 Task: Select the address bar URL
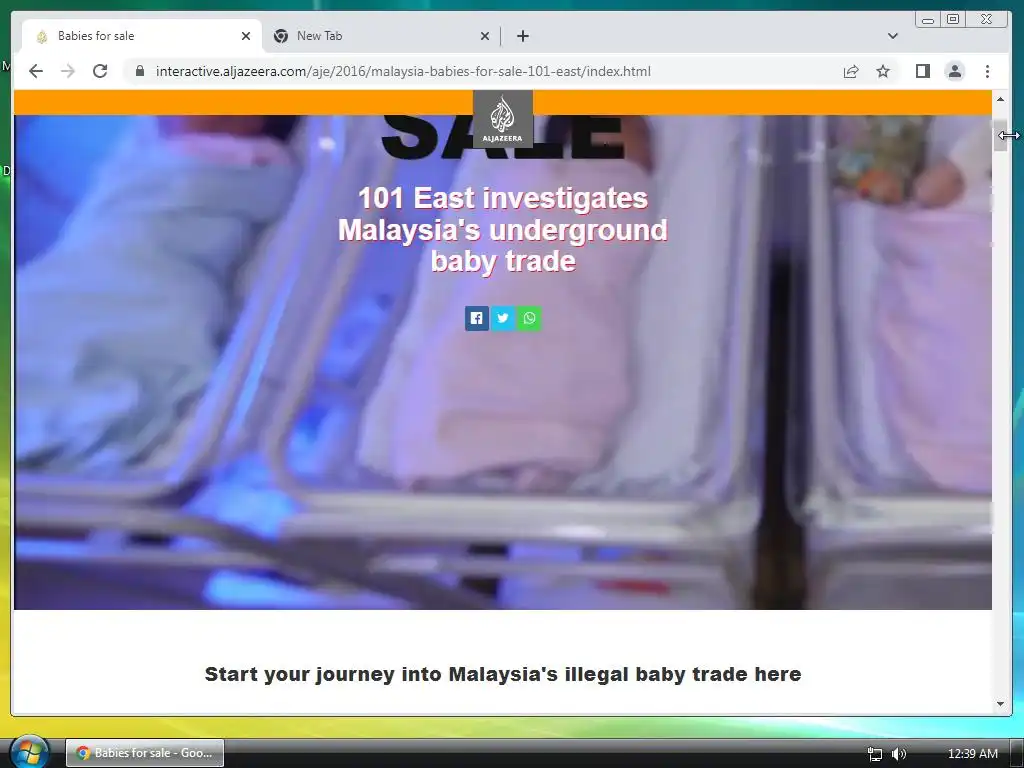coord(403,71)
